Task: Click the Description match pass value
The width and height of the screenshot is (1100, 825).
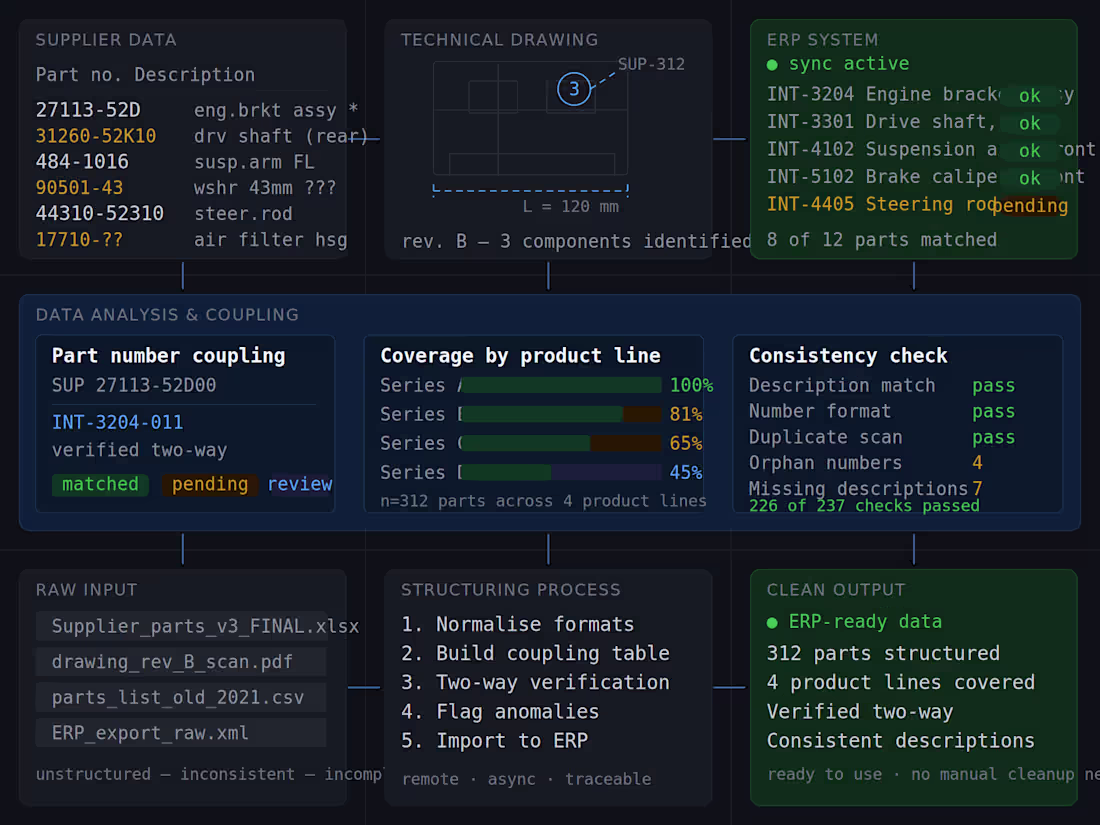Action: pos(993,386)
